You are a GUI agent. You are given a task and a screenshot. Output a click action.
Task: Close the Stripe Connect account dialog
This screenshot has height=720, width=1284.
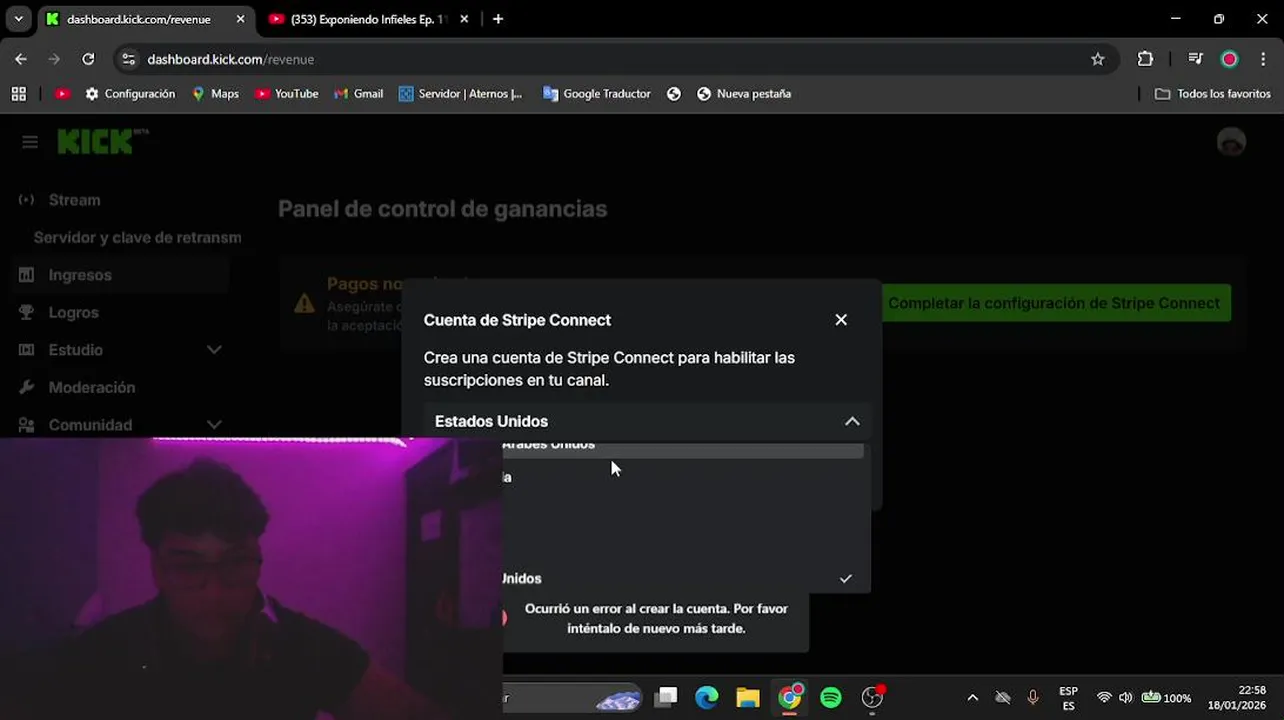[841, 320]
